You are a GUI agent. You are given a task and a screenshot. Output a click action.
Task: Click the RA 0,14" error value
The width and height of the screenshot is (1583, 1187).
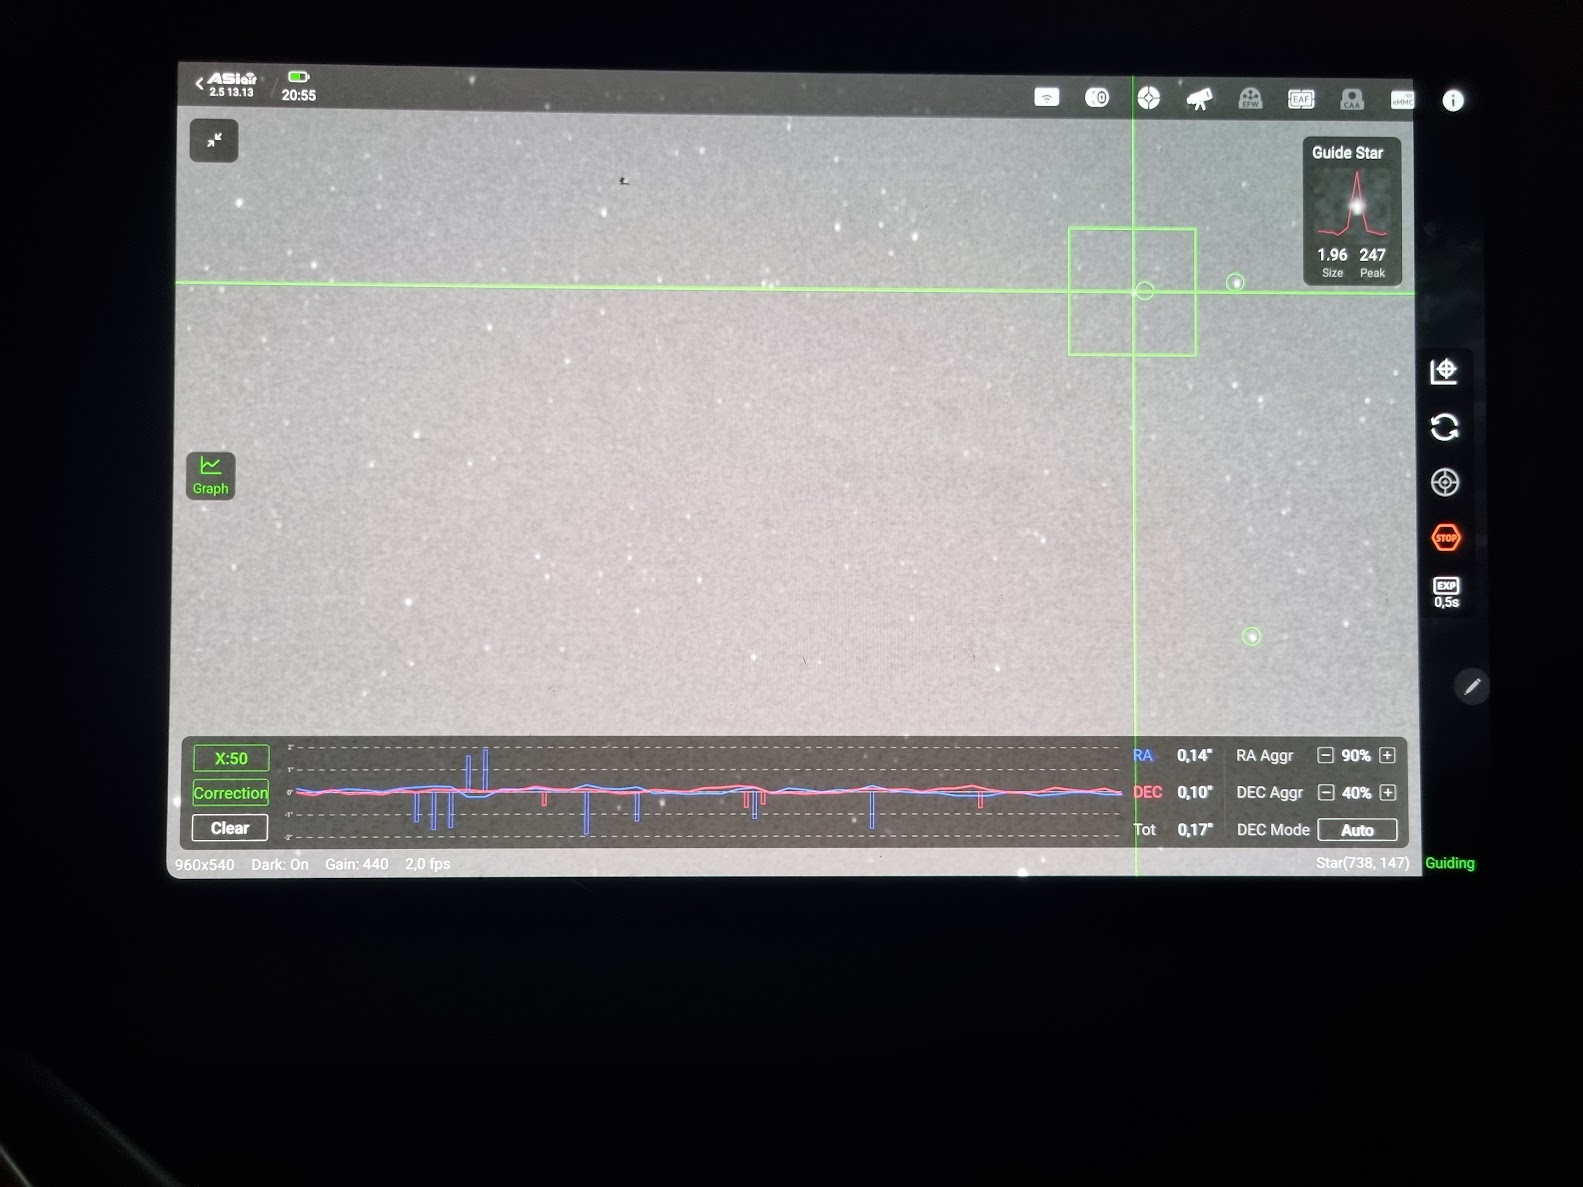coord(1194,756)
